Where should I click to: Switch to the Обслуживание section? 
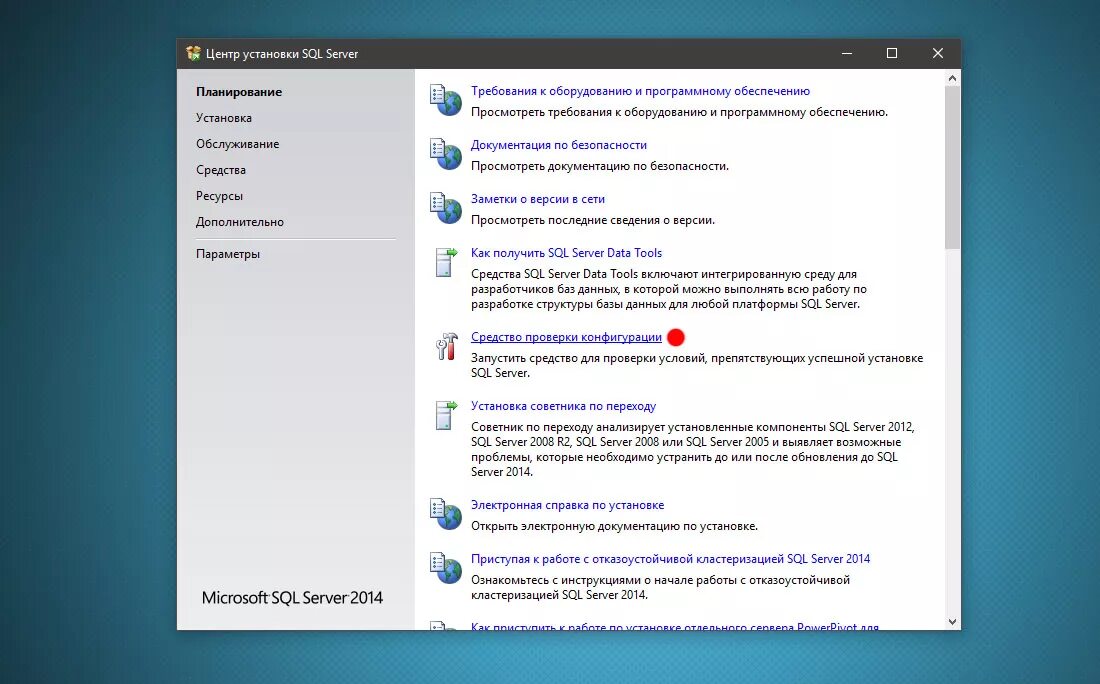[x=237, y=144]
